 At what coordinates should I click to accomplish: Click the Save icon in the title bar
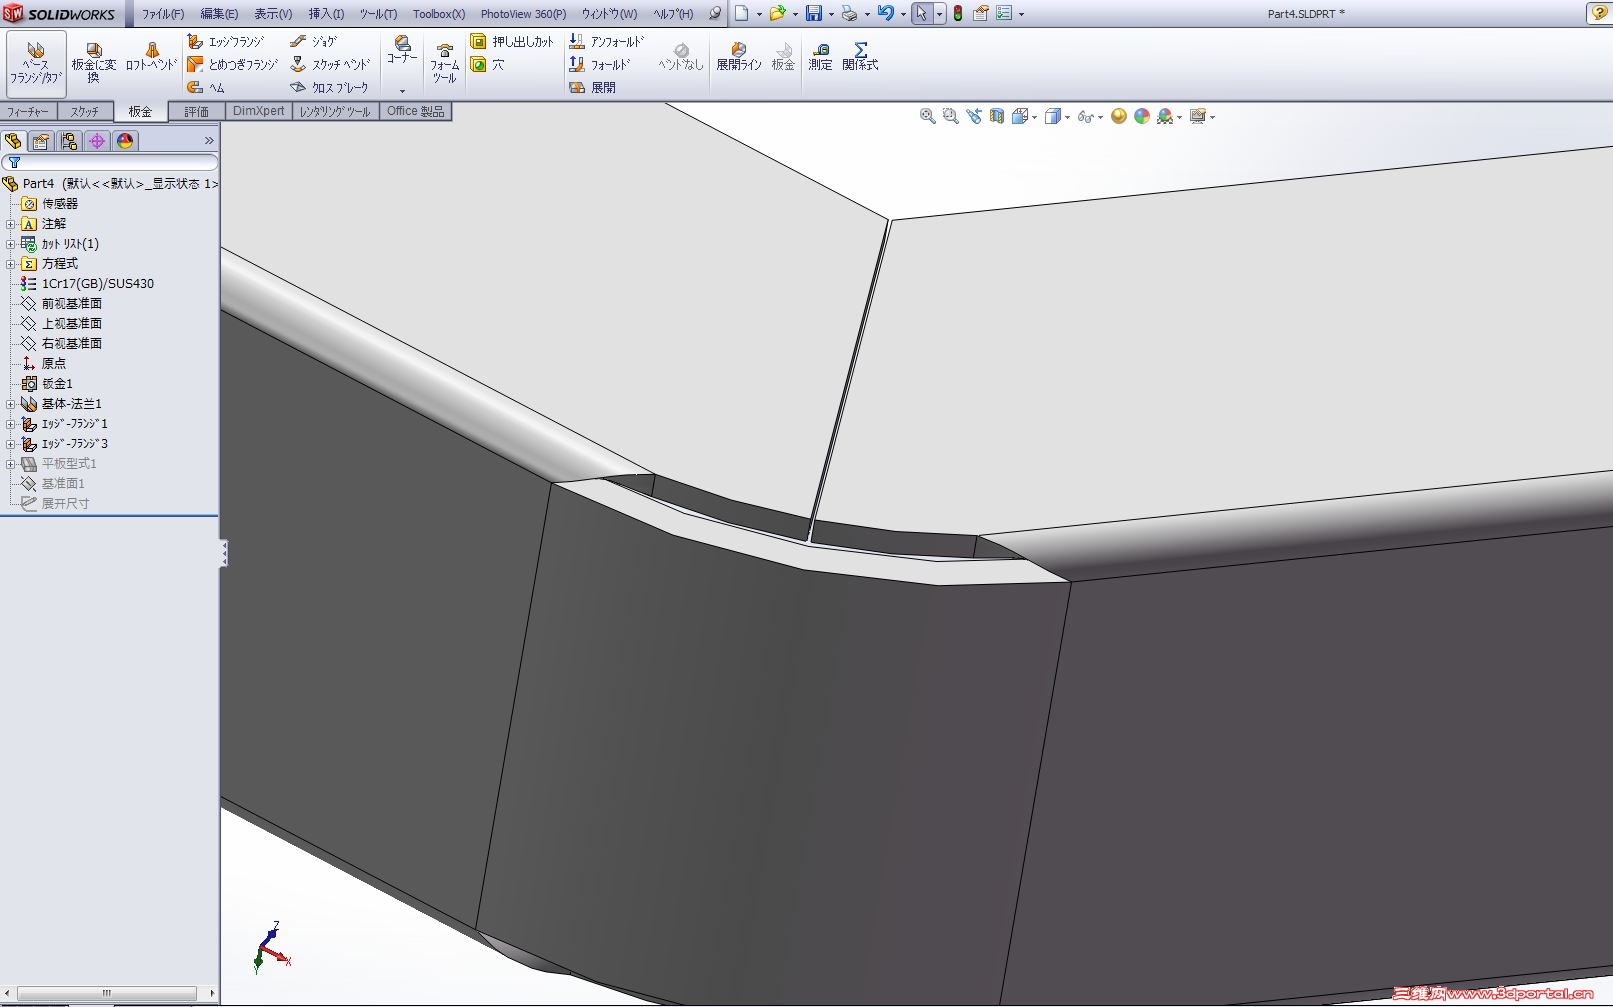click(814, 14)
